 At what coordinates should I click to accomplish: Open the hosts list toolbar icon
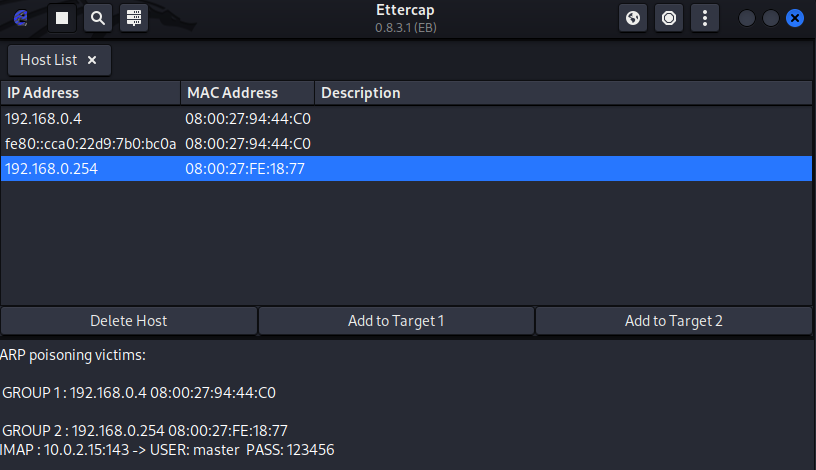click(134, 18)
